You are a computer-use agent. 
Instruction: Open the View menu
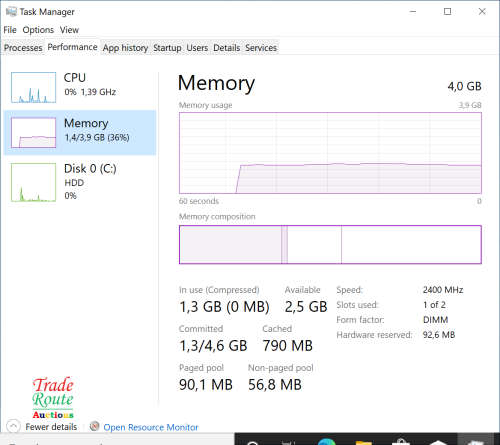click(69, 30)
